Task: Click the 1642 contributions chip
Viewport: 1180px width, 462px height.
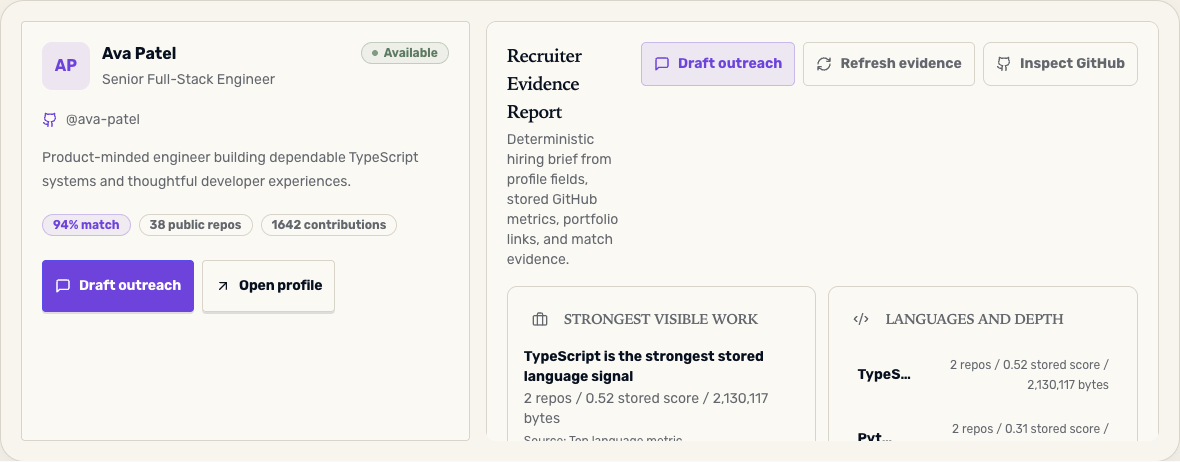Action: pyautogui.click(x=329, y=225)
